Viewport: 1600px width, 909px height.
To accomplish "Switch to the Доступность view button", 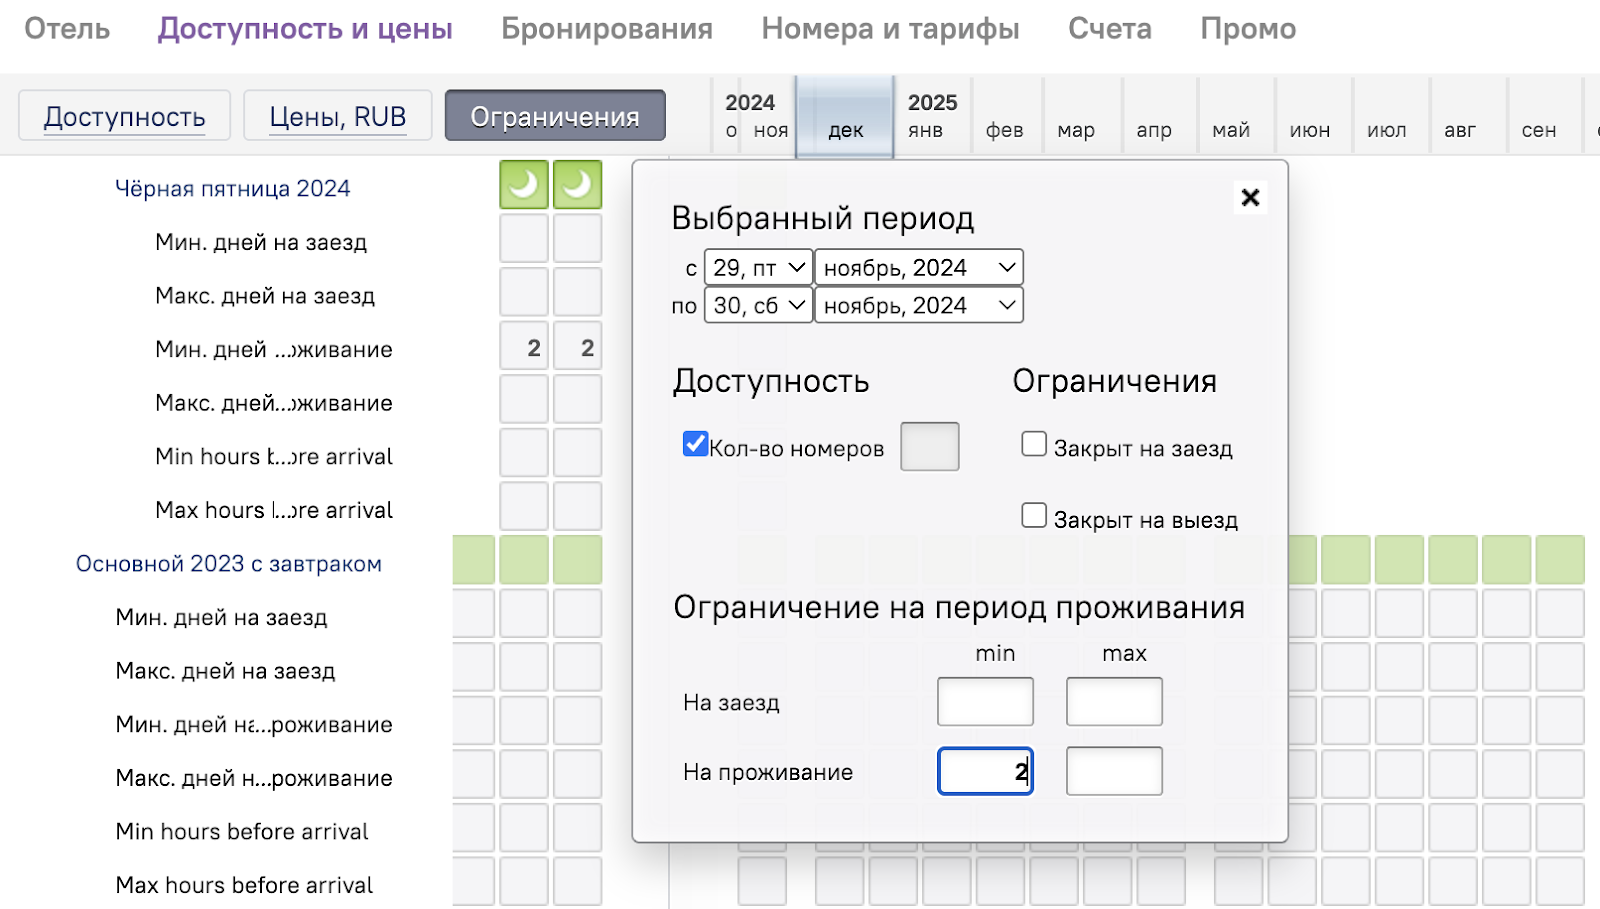I will click(125, 116).
